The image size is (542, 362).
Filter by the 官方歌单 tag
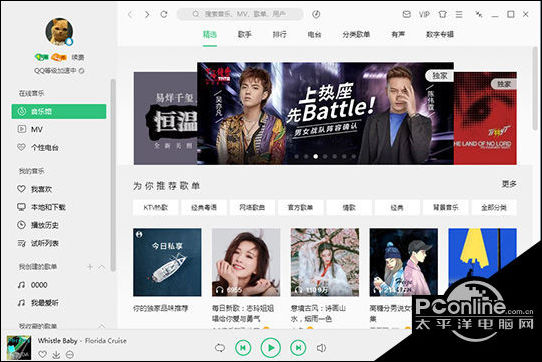point(301,207)
